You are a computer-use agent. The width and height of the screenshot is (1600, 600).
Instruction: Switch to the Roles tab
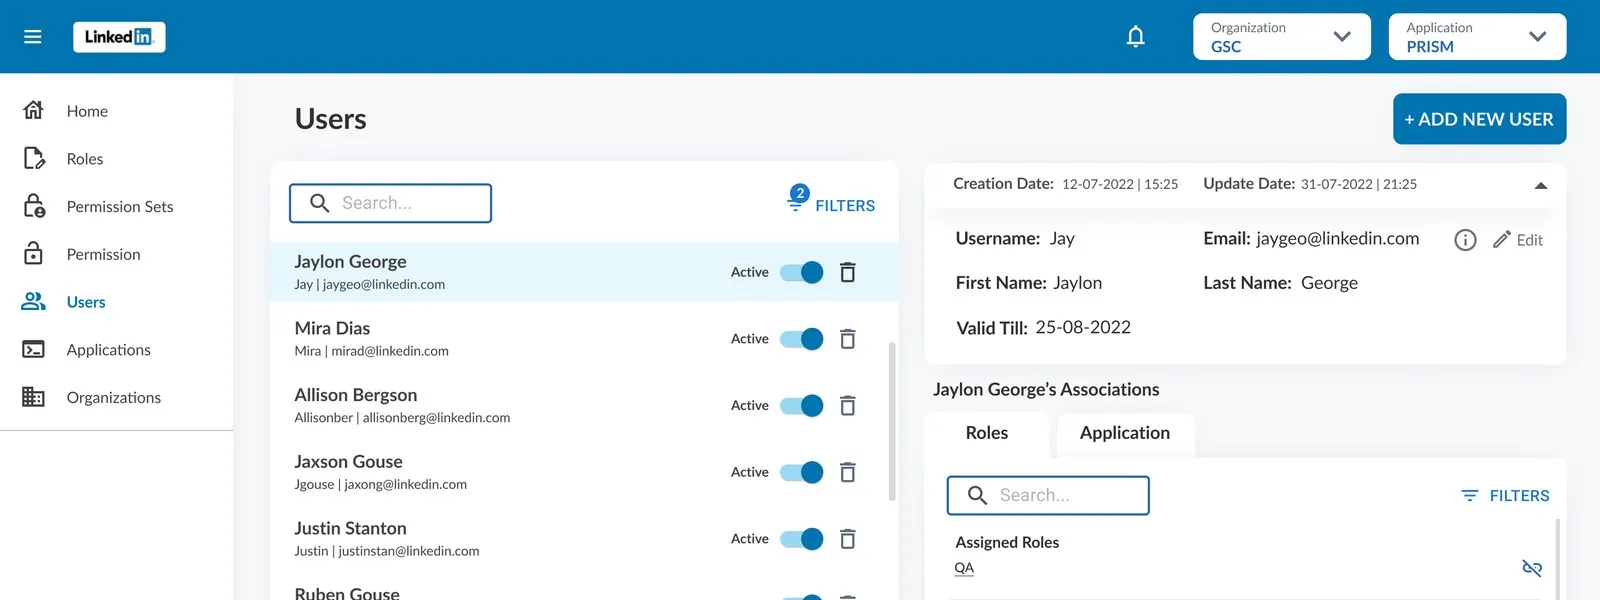(987, 433)
